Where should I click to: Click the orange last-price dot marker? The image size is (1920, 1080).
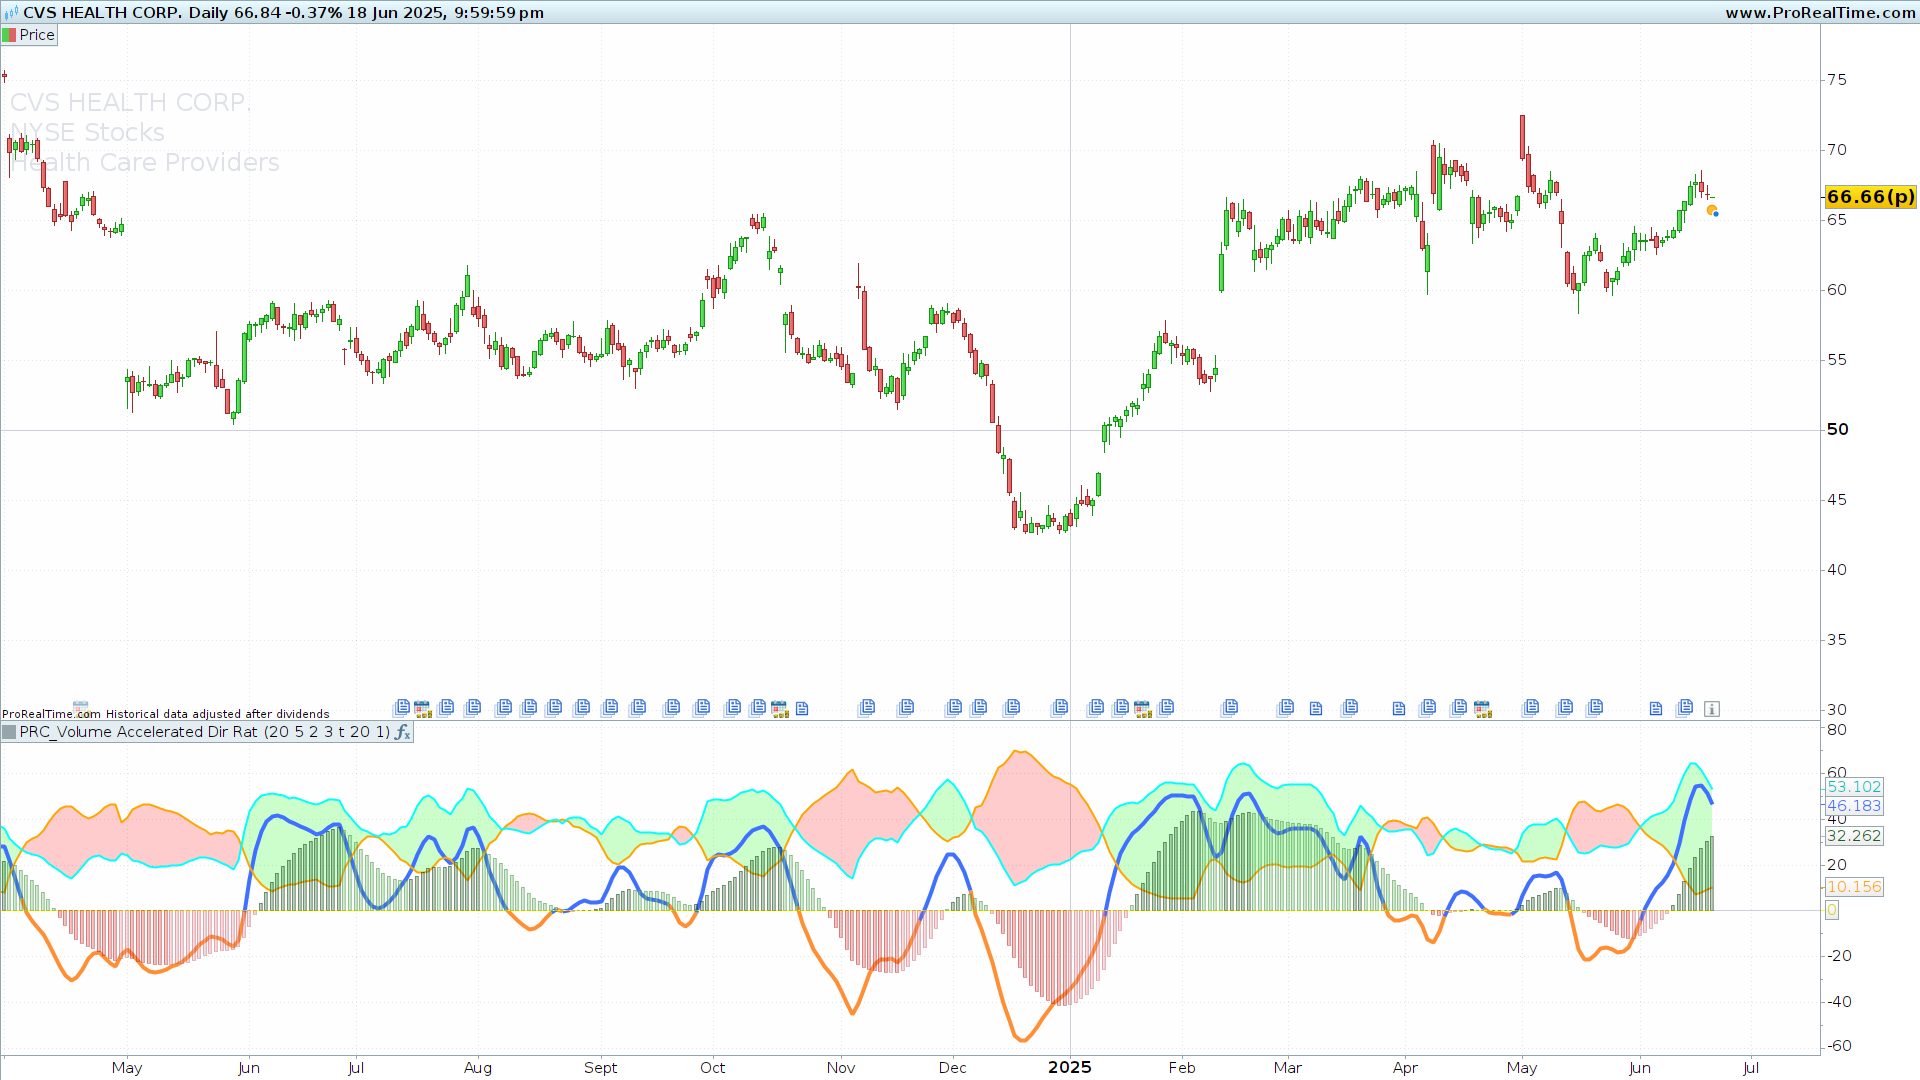pos(1711,210)
